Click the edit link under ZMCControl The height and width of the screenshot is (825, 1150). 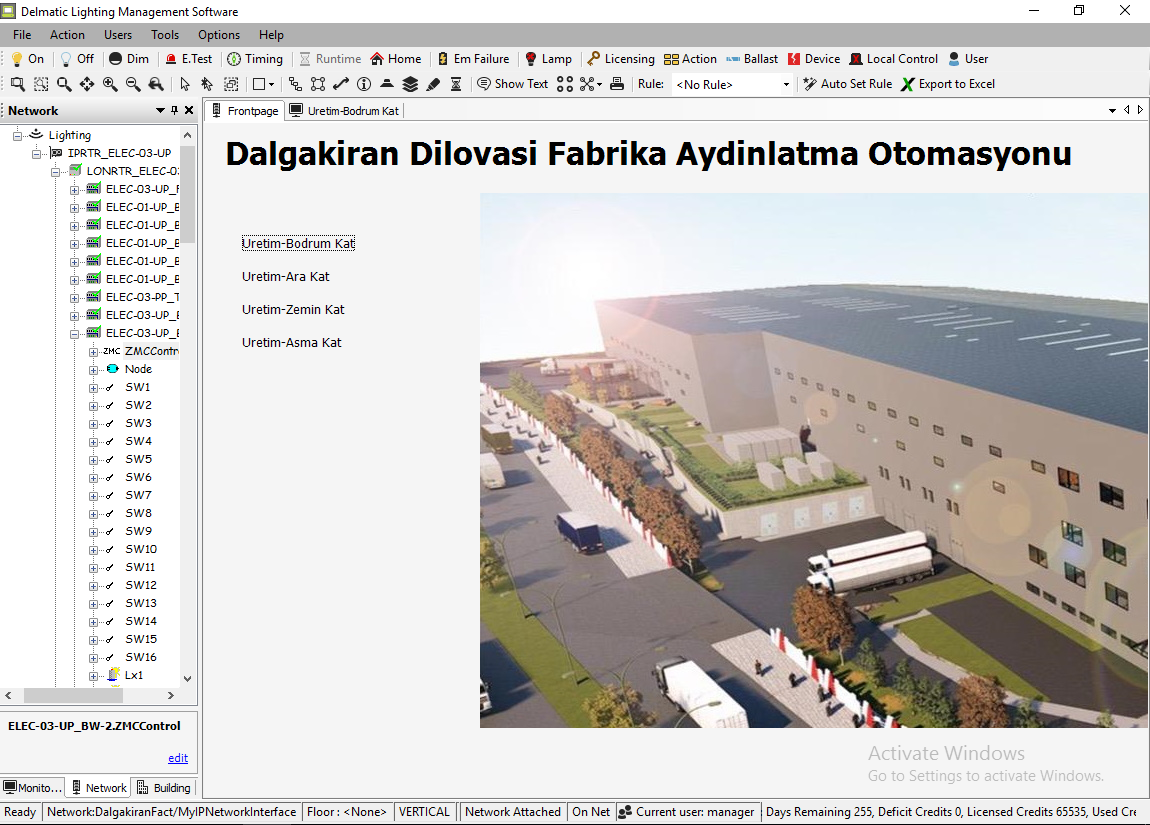point(178,758)
